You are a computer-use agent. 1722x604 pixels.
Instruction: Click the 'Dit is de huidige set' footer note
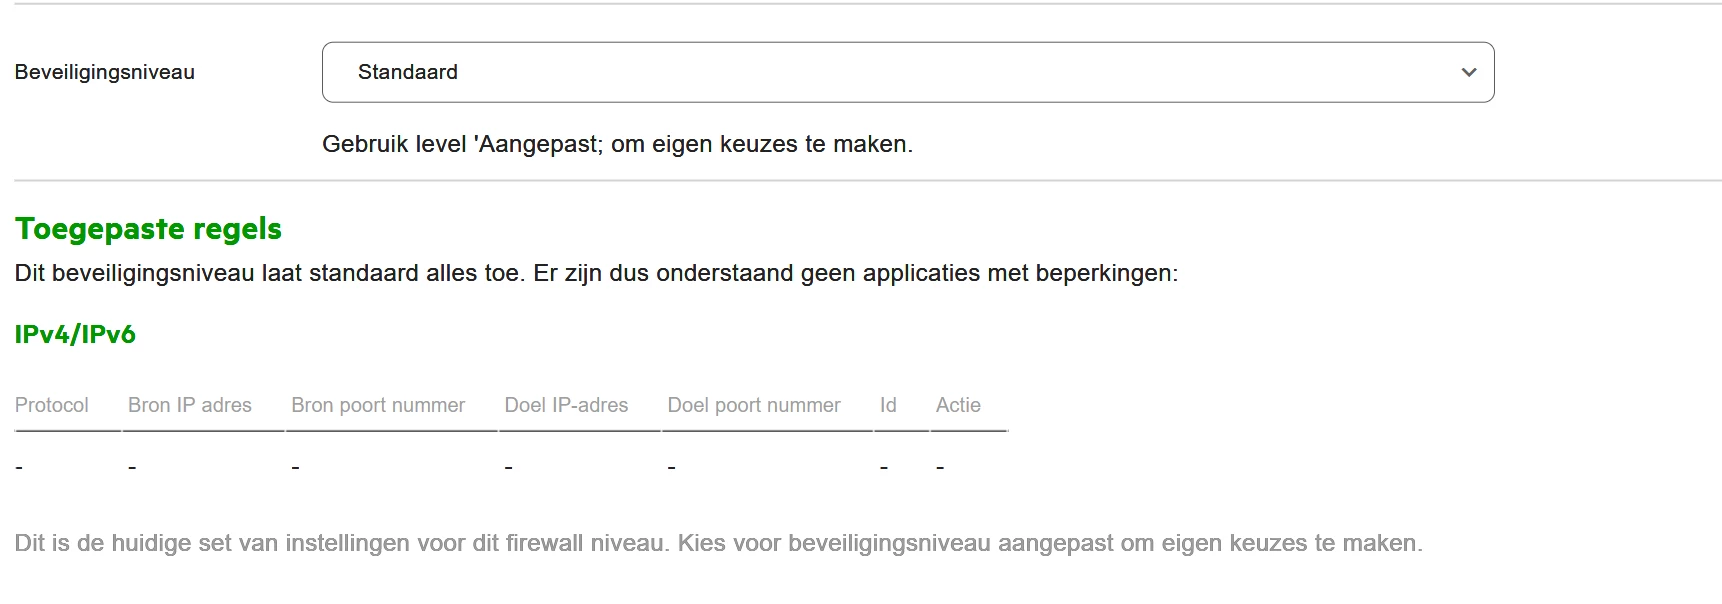(718, 543)
